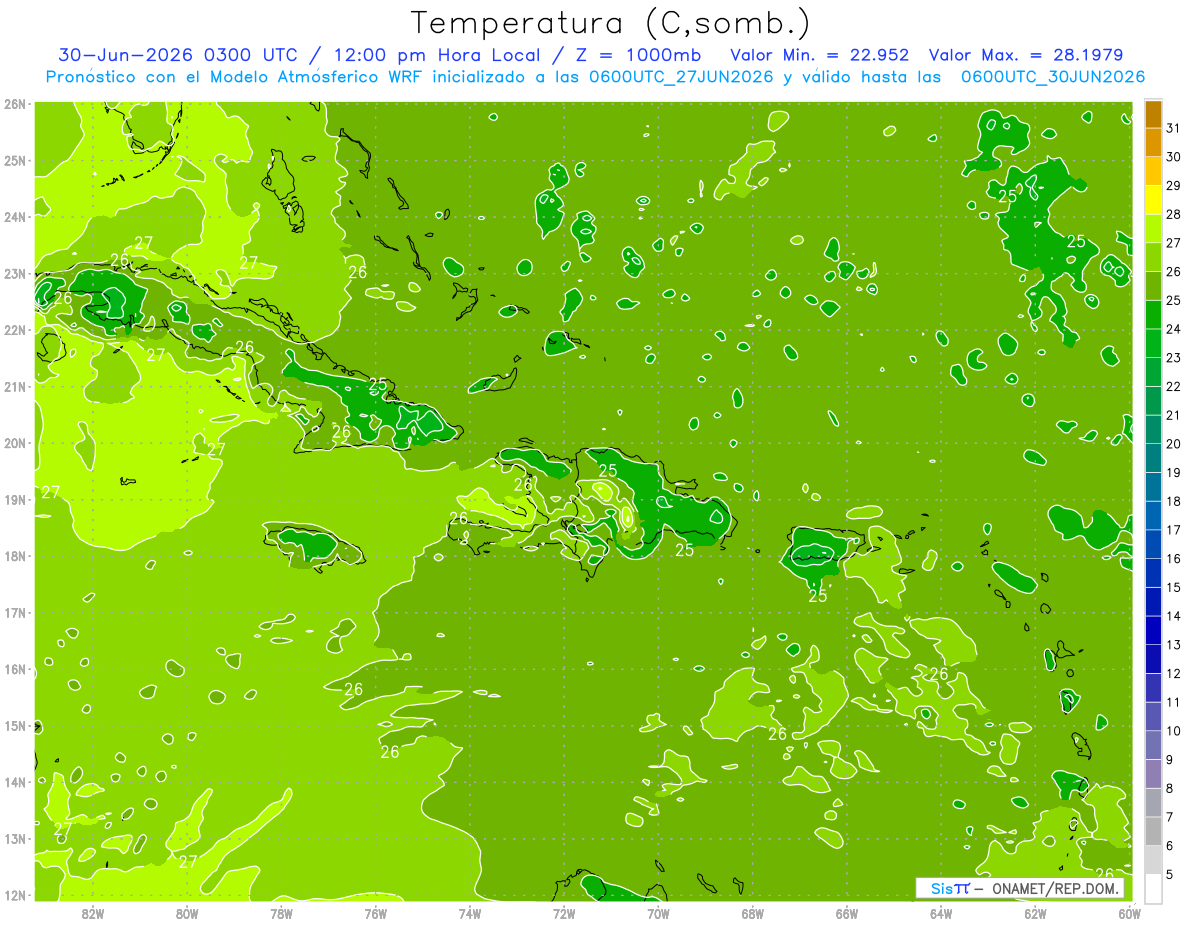Screen dimensions: 1200x927
Task: Click the 72W longitude axis label
Action: coord(564,913)
